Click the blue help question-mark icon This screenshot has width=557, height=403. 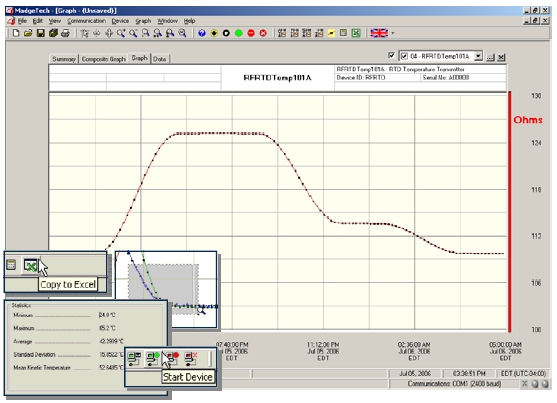(202, 33)
